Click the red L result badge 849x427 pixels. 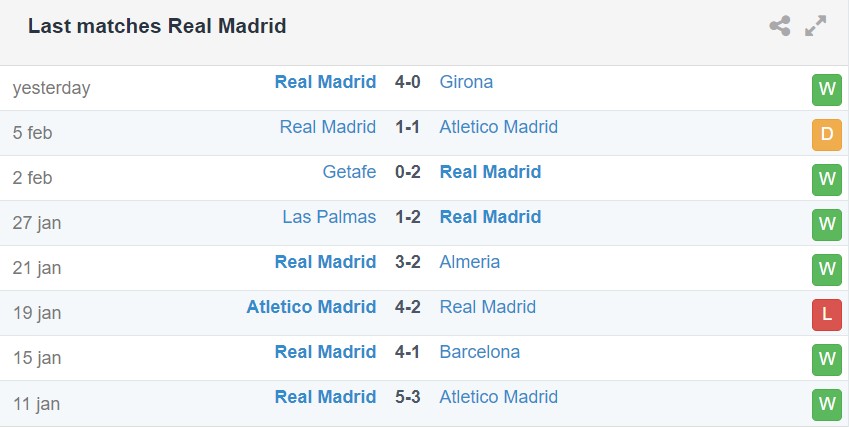pyautogui.click(x=826, y=314)
